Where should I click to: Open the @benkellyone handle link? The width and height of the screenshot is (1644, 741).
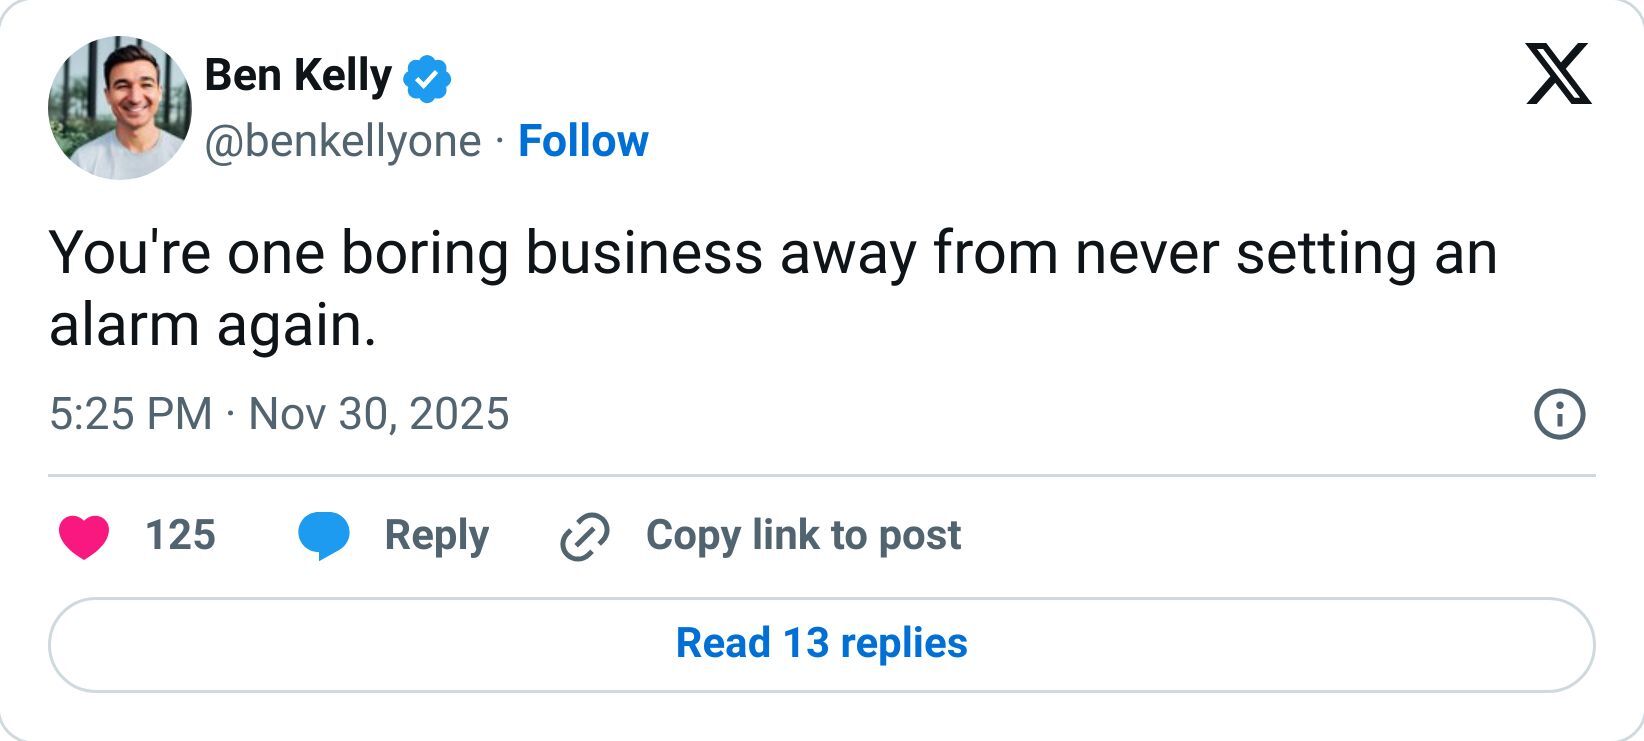[x=340, y=141]
